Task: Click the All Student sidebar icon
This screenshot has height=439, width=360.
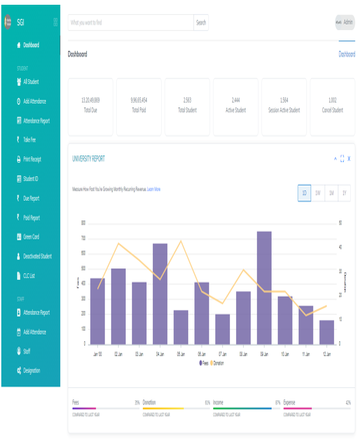Action: pyautogui.click(x=19, y=82)
